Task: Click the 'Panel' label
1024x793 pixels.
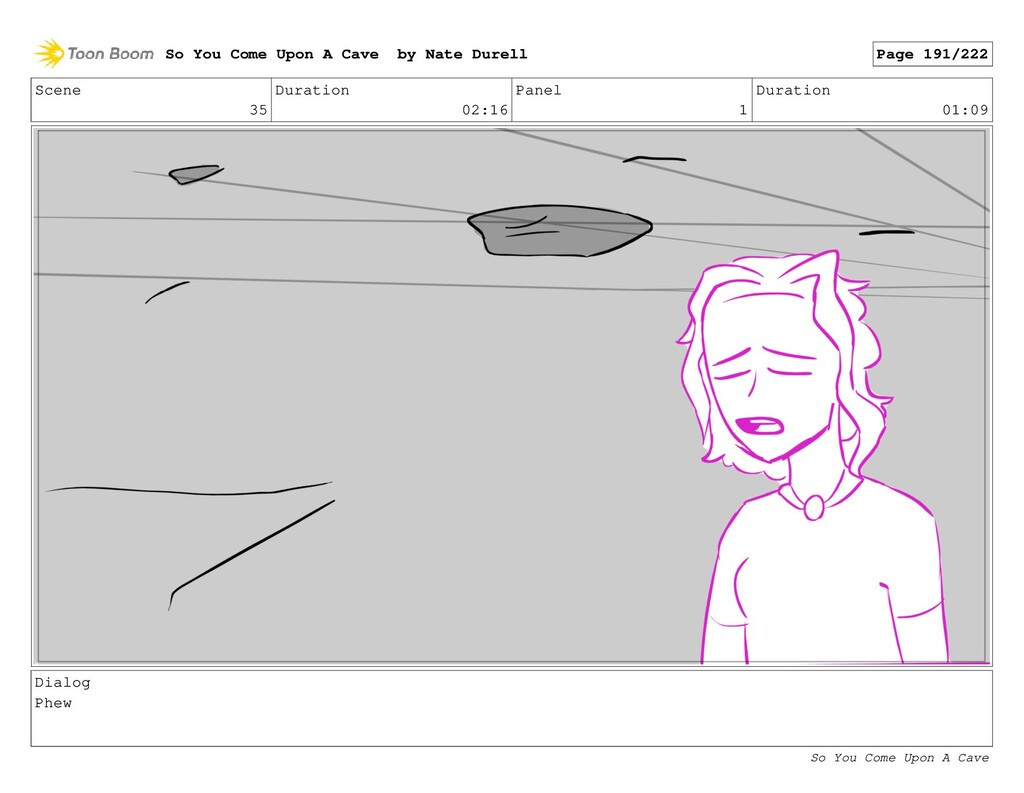Action: pyautogui.click(x=538, y=90)
